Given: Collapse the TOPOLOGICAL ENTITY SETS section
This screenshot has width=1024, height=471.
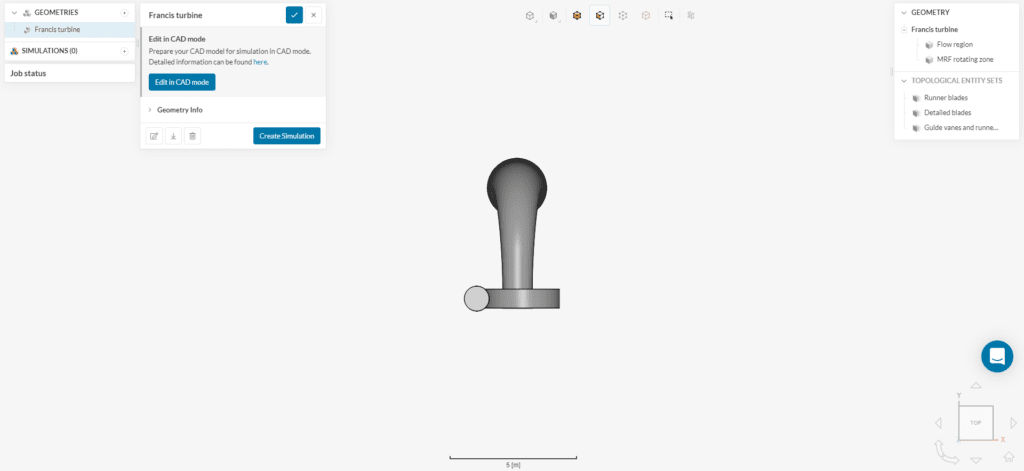Looking at the screenshot, I should coord(904,80).
